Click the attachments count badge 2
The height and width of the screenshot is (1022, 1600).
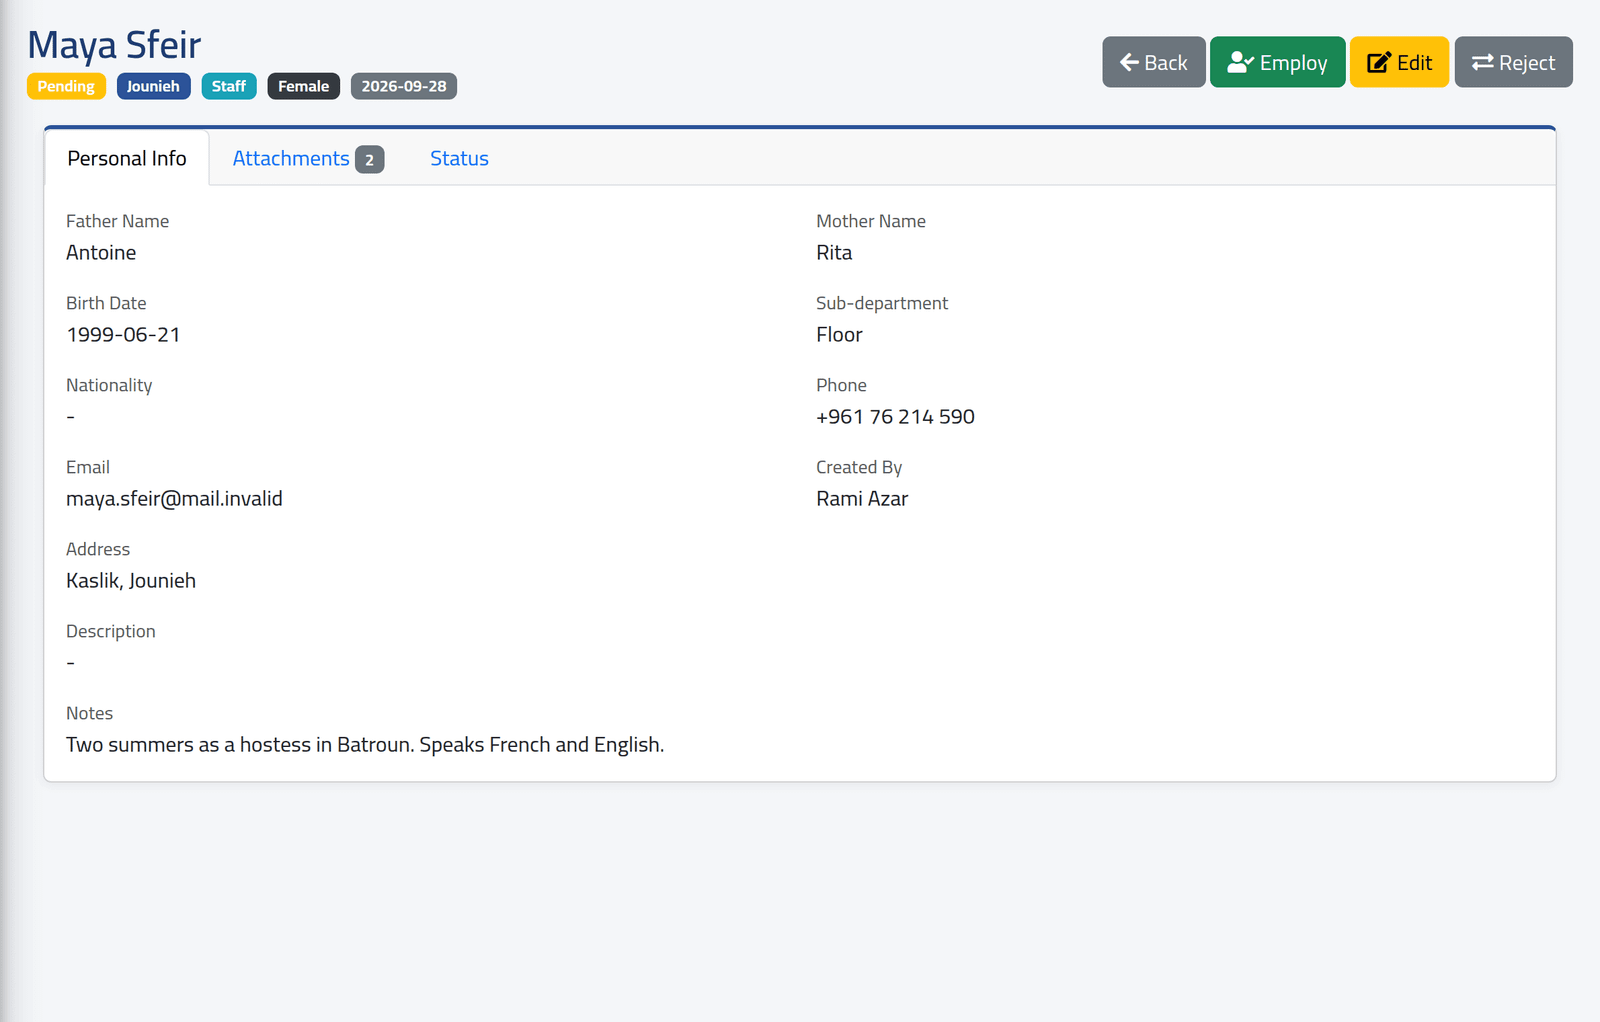coord(369,160)
